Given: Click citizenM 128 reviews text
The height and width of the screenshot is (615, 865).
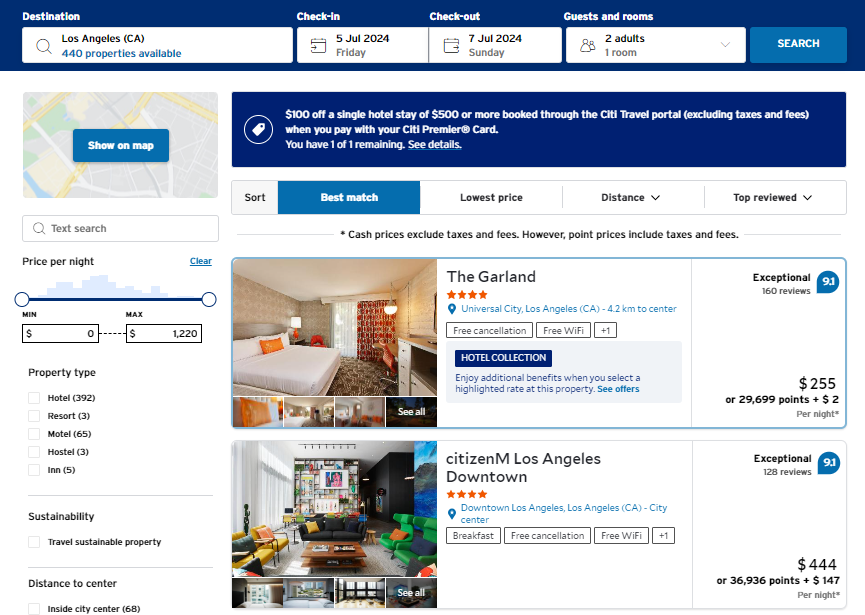Looking at the screenshot, I should point(787,472).
